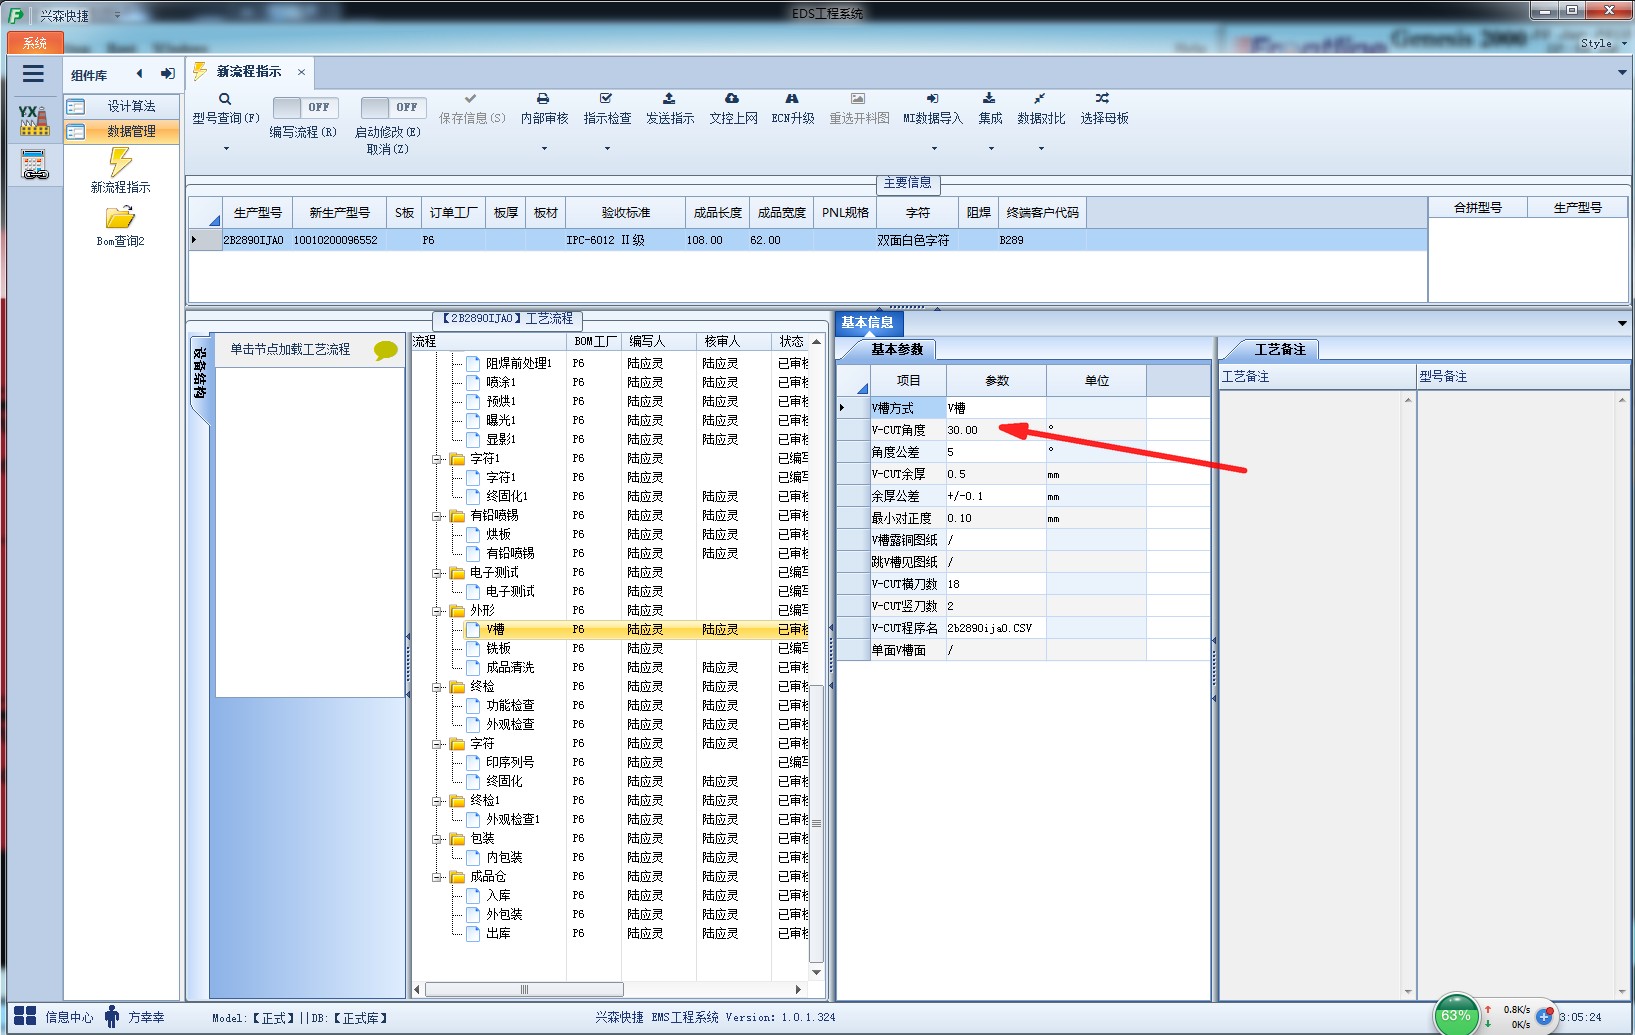Screen dimensions: 1635x1035
Task: Click the V-CUT程序名 value 2b2890ija0.CSV
Action: [996, 628]
